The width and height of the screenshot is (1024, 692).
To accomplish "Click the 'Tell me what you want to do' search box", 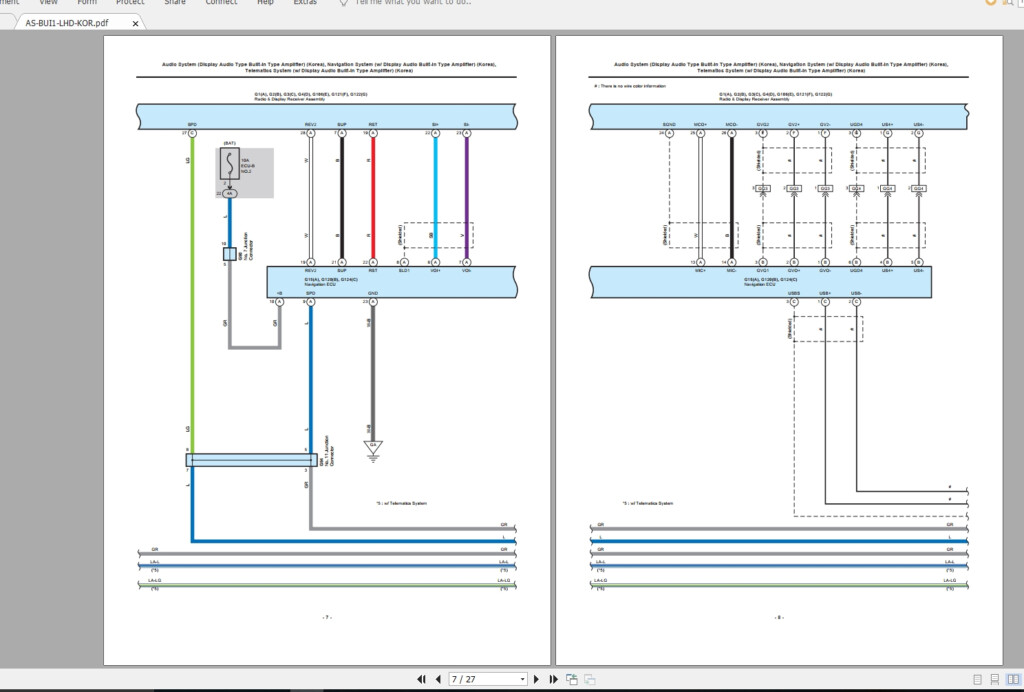I will [413, 3].
